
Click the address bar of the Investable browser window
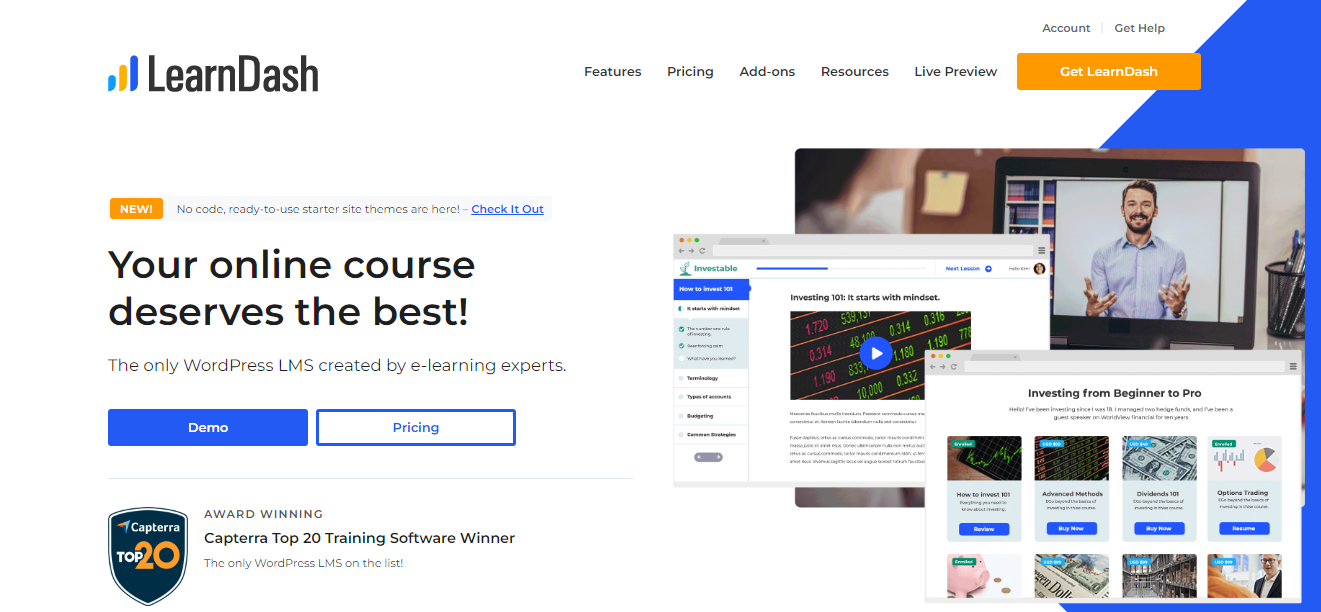[872, 250]
